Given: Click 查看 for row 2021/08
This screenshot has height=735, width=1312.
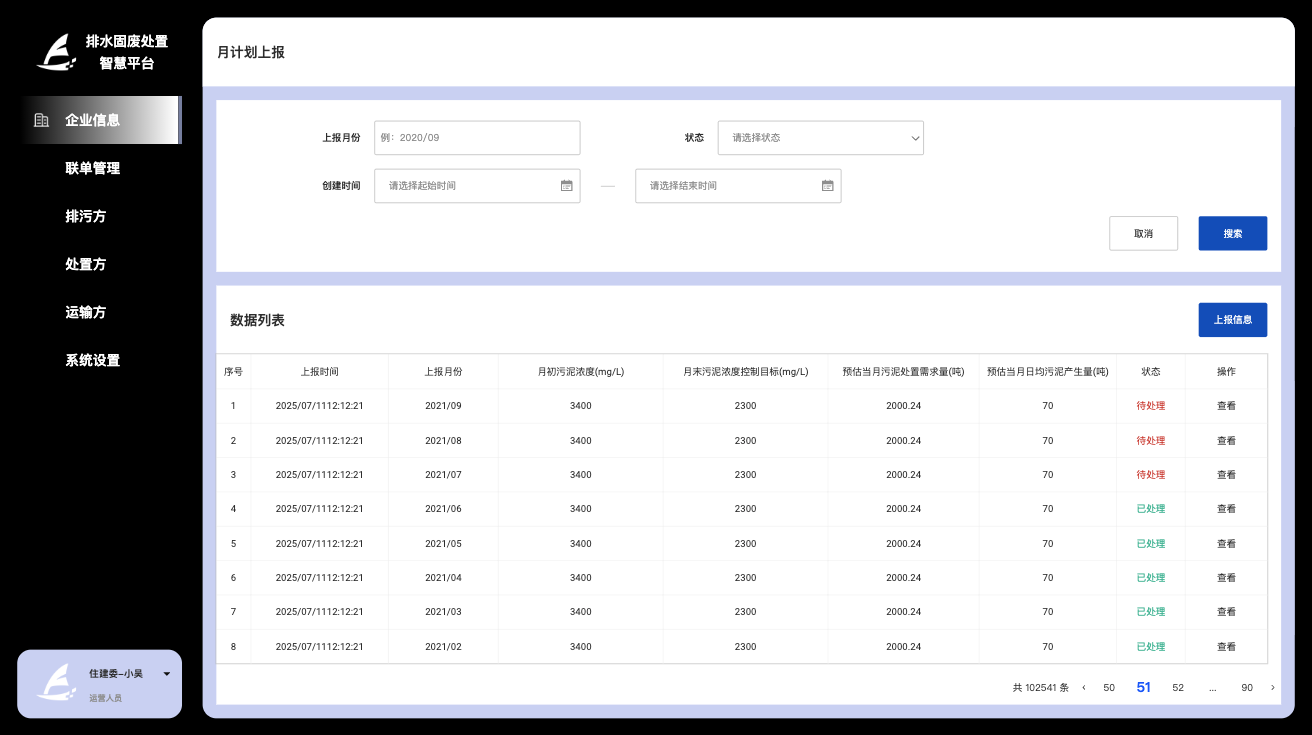Looking at the screenshot, I should coord(1226,440).
